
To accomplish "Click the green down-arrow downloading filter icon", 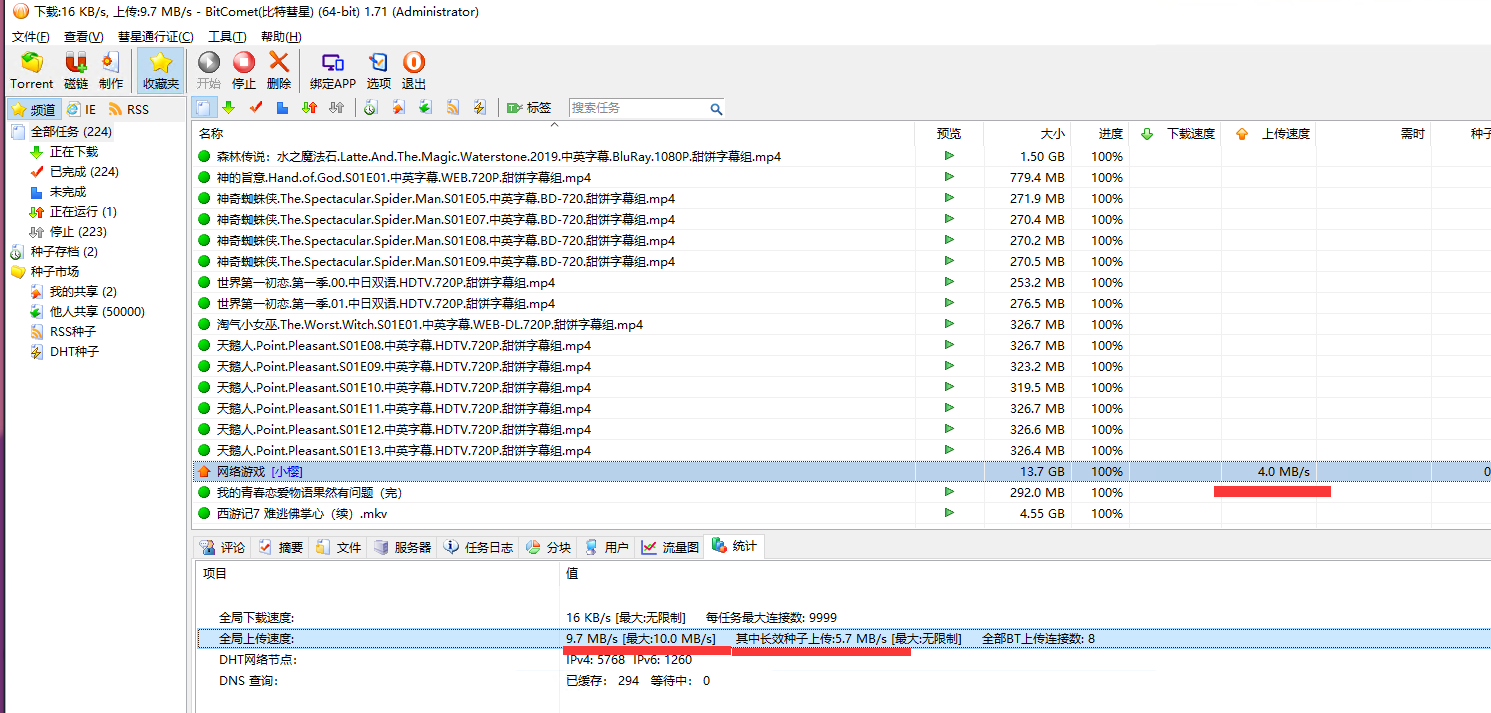I will (x=229, y=107).
